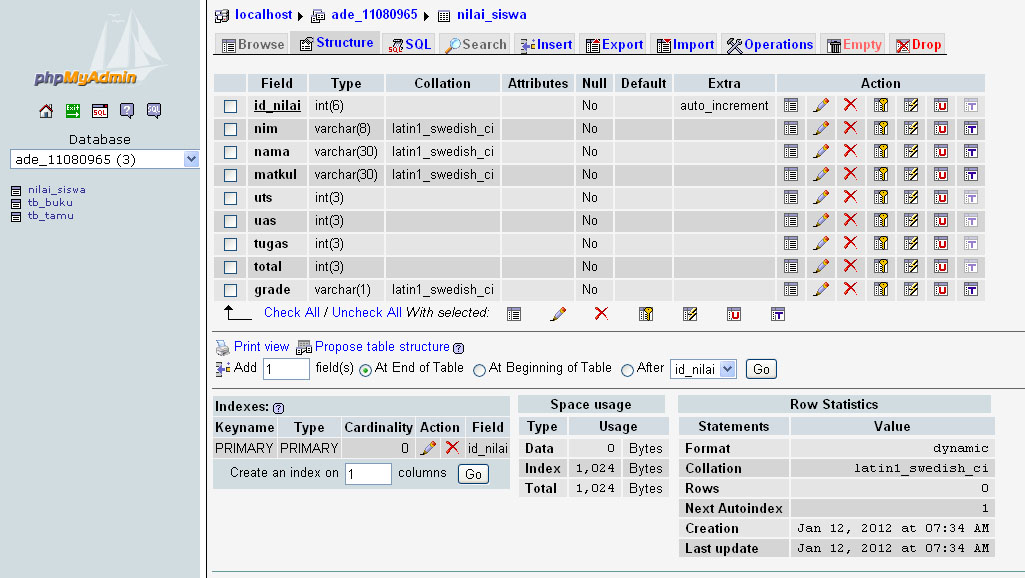This screenshot has height=578, width=1025.
Task: Change selected fields pencil in With selected row
Action: 558,314
